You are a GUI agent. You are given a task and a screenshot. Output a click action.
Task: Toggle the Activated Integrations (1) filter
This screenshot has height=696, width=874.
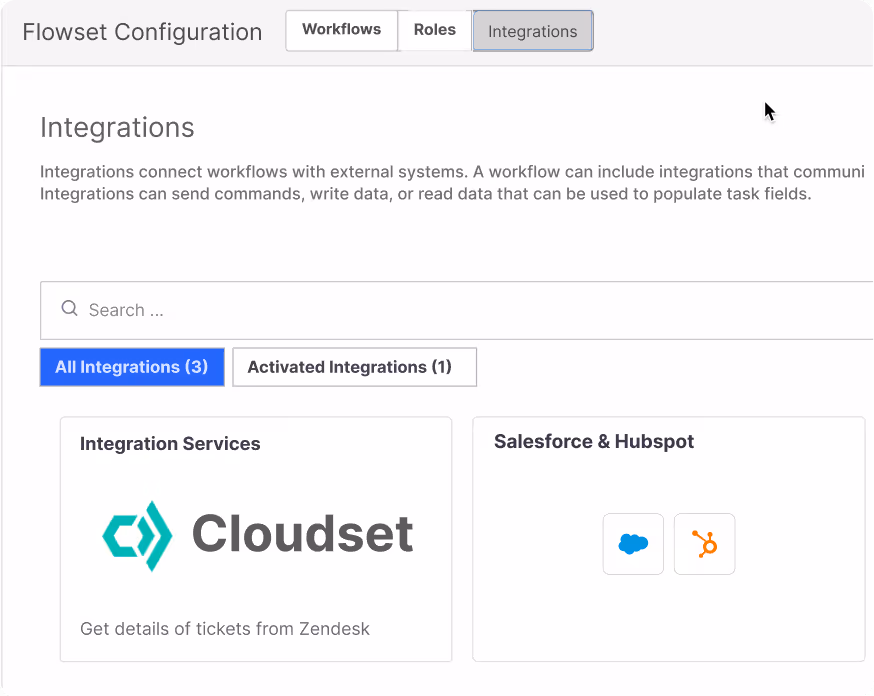coord(354,367)
